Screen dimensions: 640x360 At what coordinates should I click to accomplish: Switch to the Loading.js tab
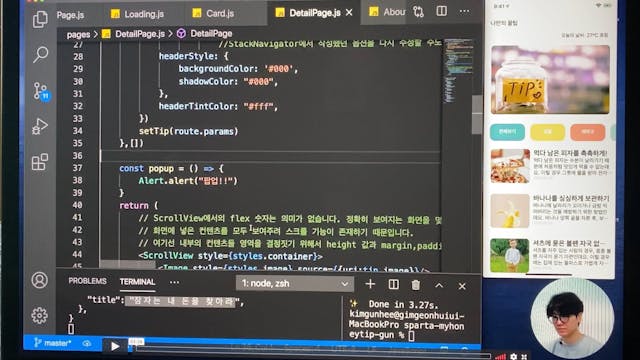tap(138, 14)
